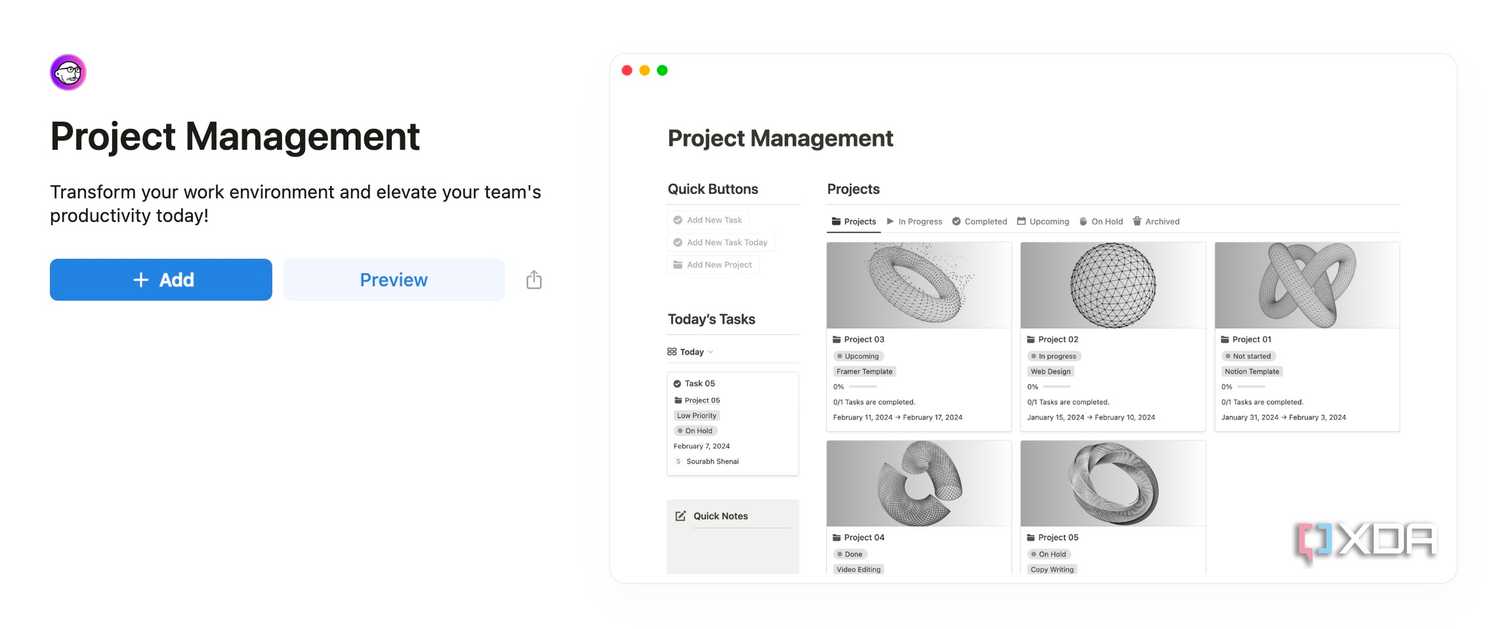The width and height of the screenshot is (1500, 629).
Task: Switch to the Upcoming tab
Action: tap(1043, 222)
